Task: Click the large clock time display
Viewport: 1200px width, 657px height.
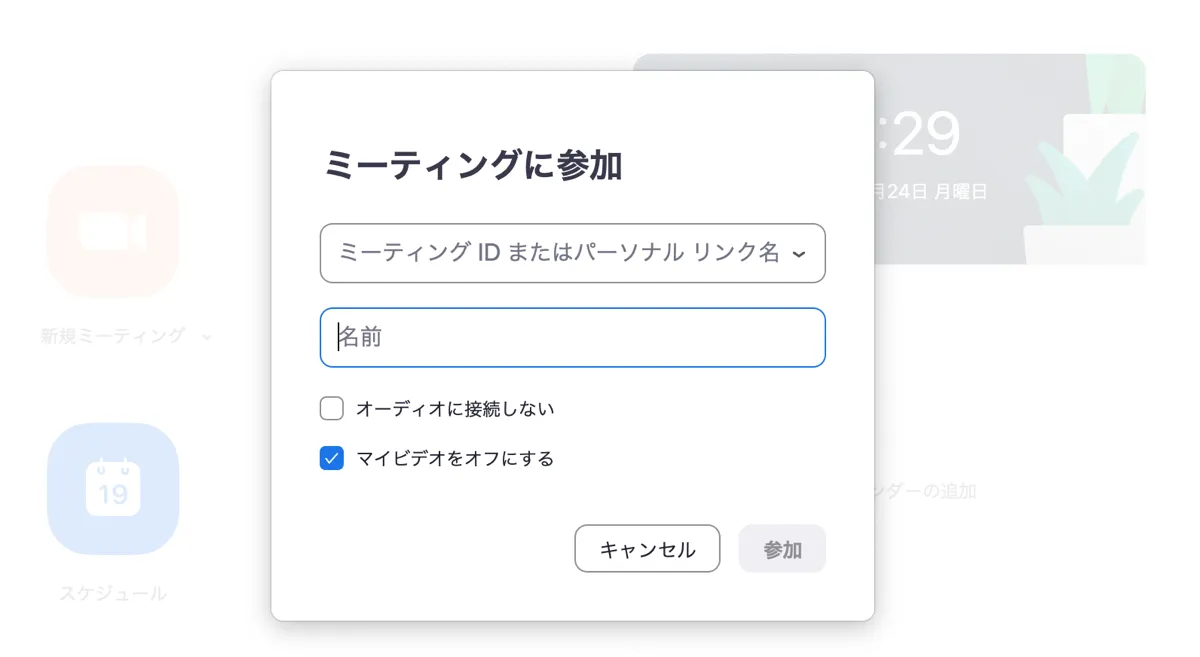Action: pos(918,134)
